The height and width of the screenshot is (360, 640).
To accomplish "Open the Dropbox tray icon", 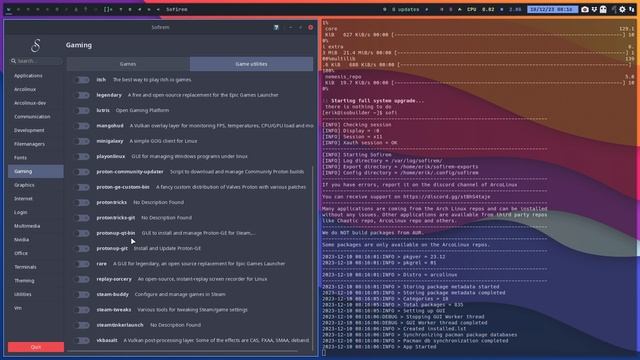I will point(594,9).
